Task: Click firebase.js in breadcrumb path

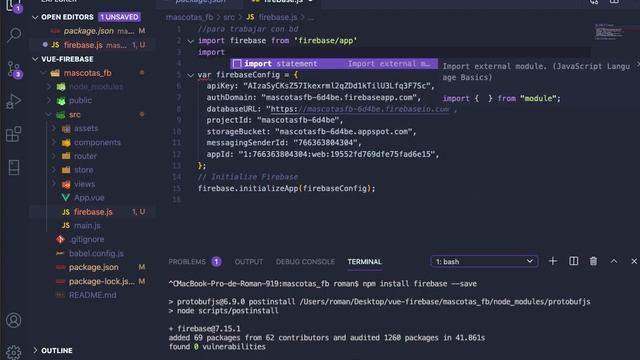Action: 278,17
